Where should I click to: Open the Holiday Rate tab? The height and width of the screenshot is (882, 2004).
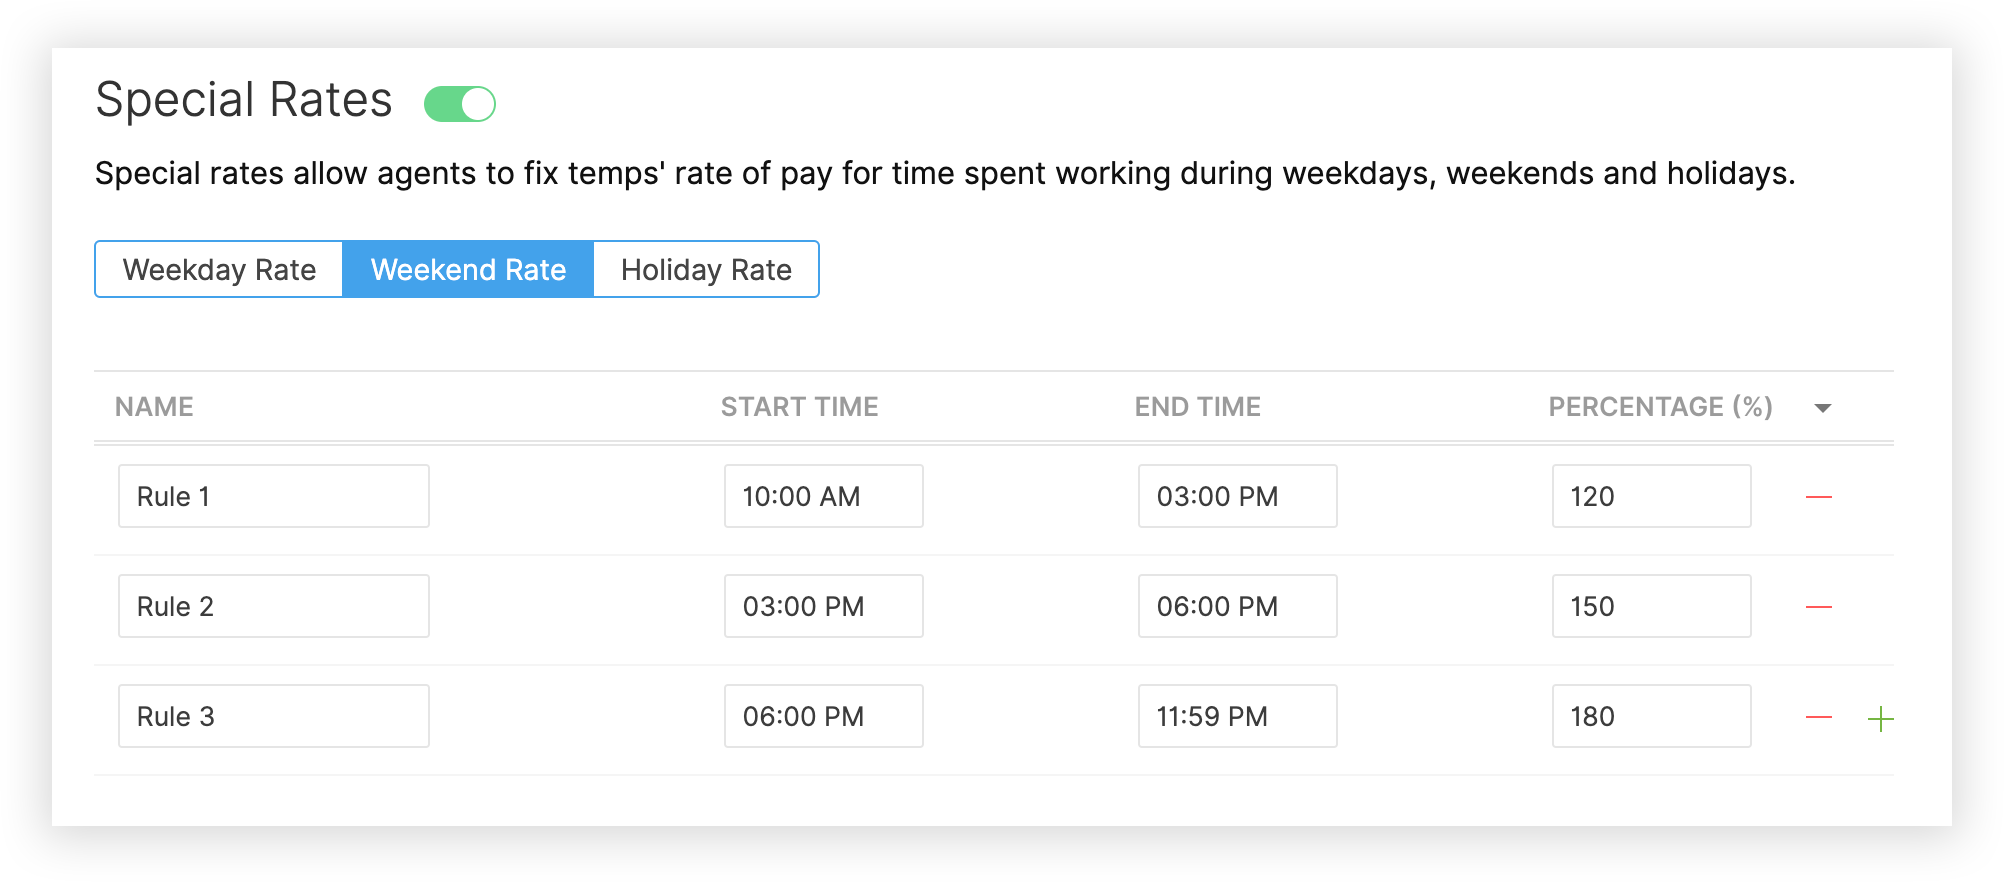[x=706, y=269]
